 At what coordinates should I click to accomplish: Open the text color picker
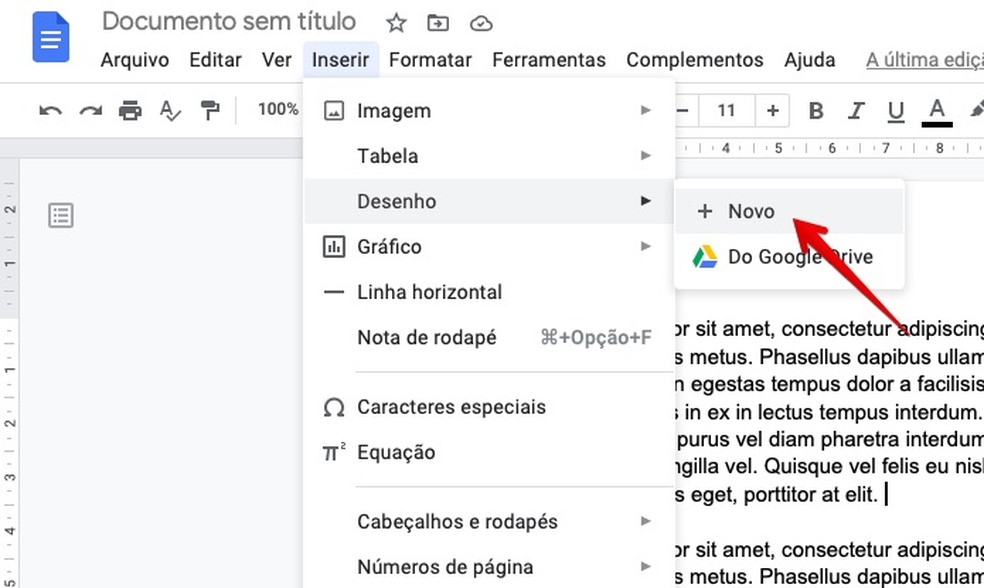(937, 111)
